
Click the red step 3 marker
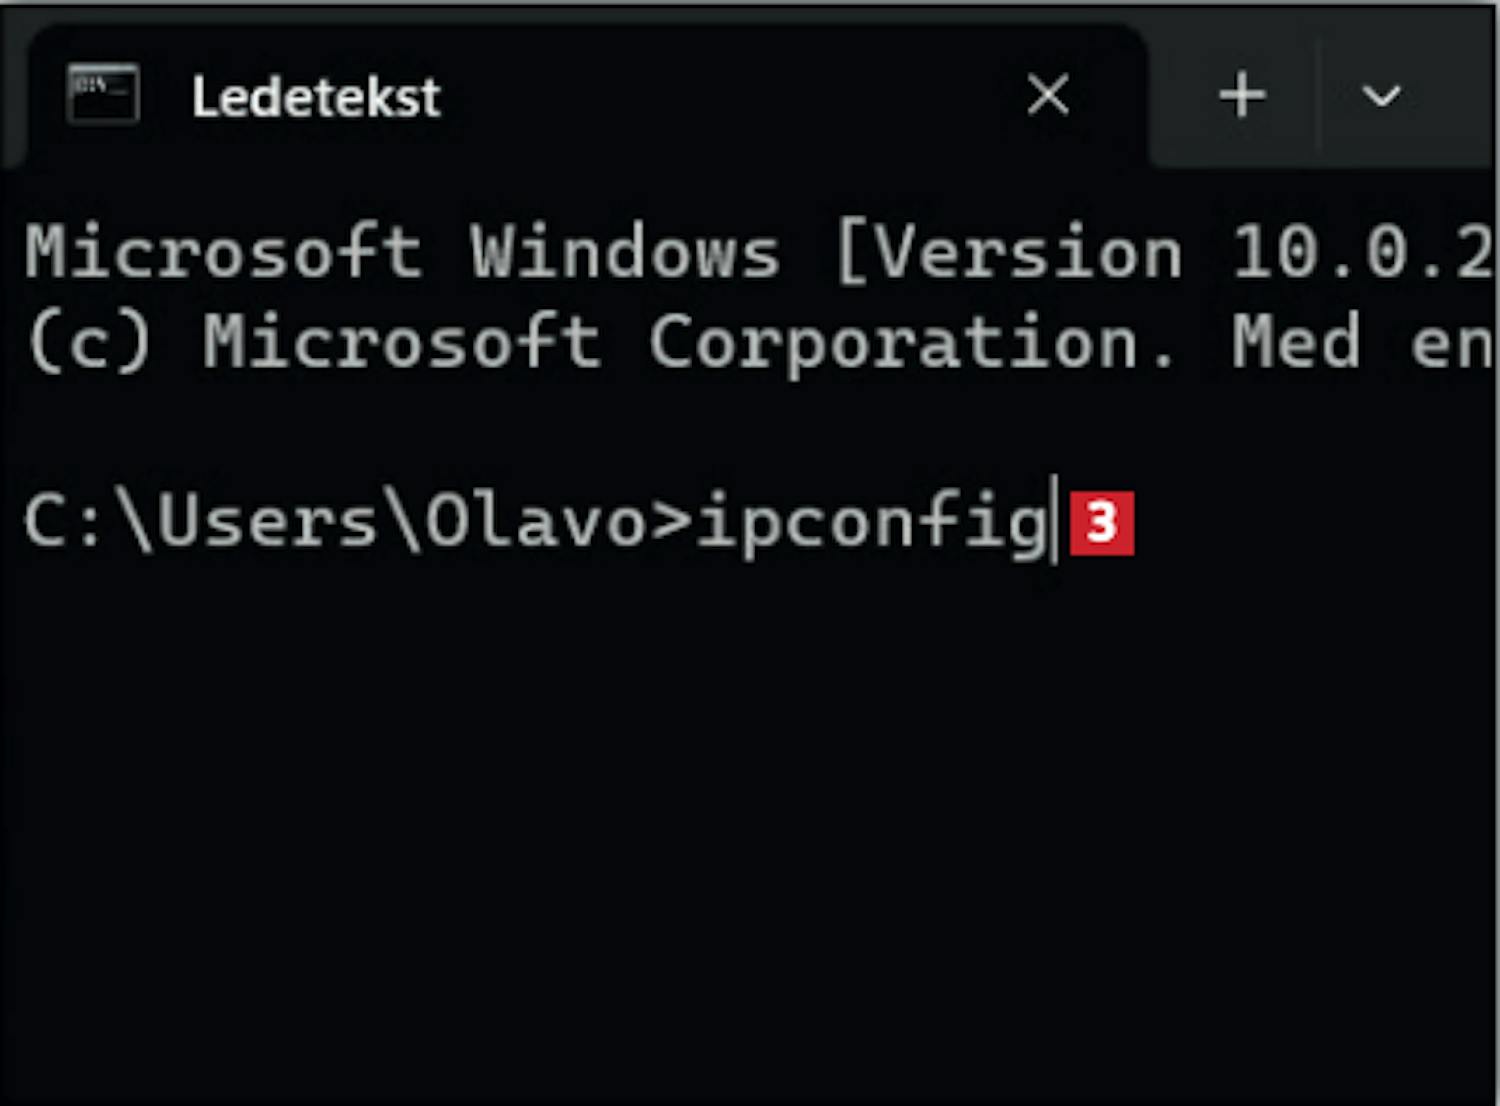point(1102,522)
